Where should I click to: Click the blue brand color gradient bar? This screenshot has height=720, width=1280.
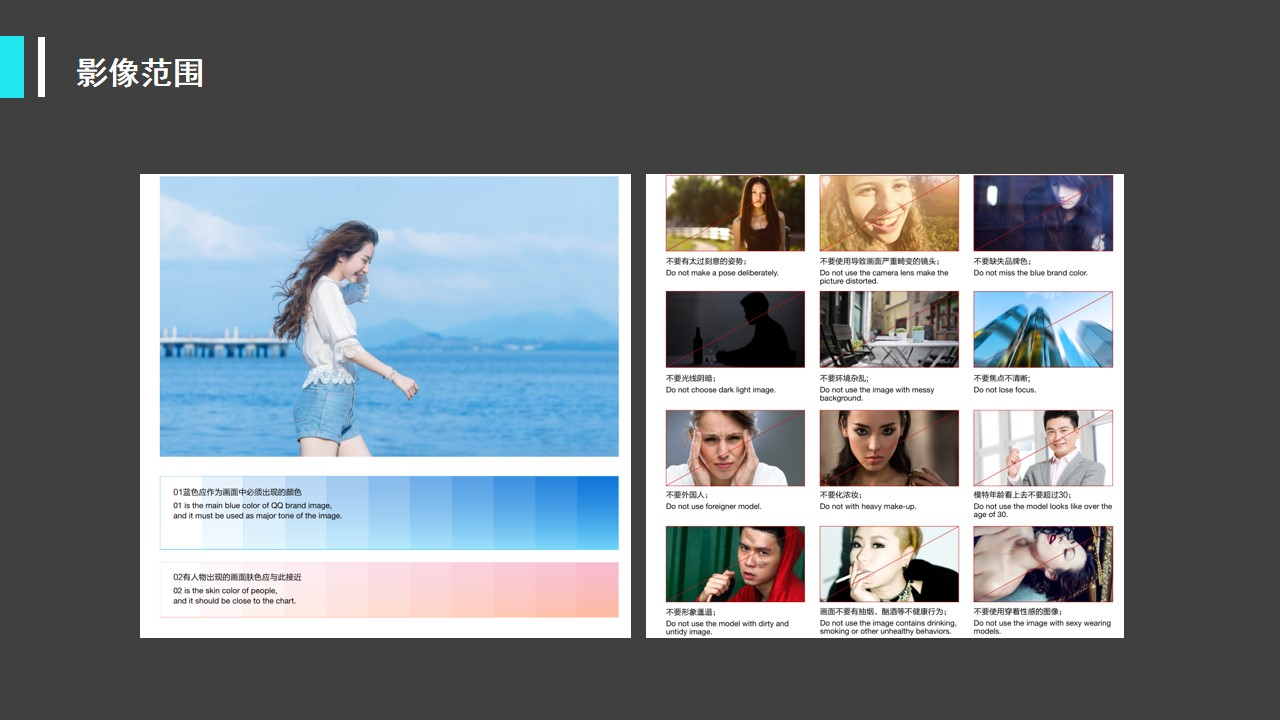[x=389, y=513]
